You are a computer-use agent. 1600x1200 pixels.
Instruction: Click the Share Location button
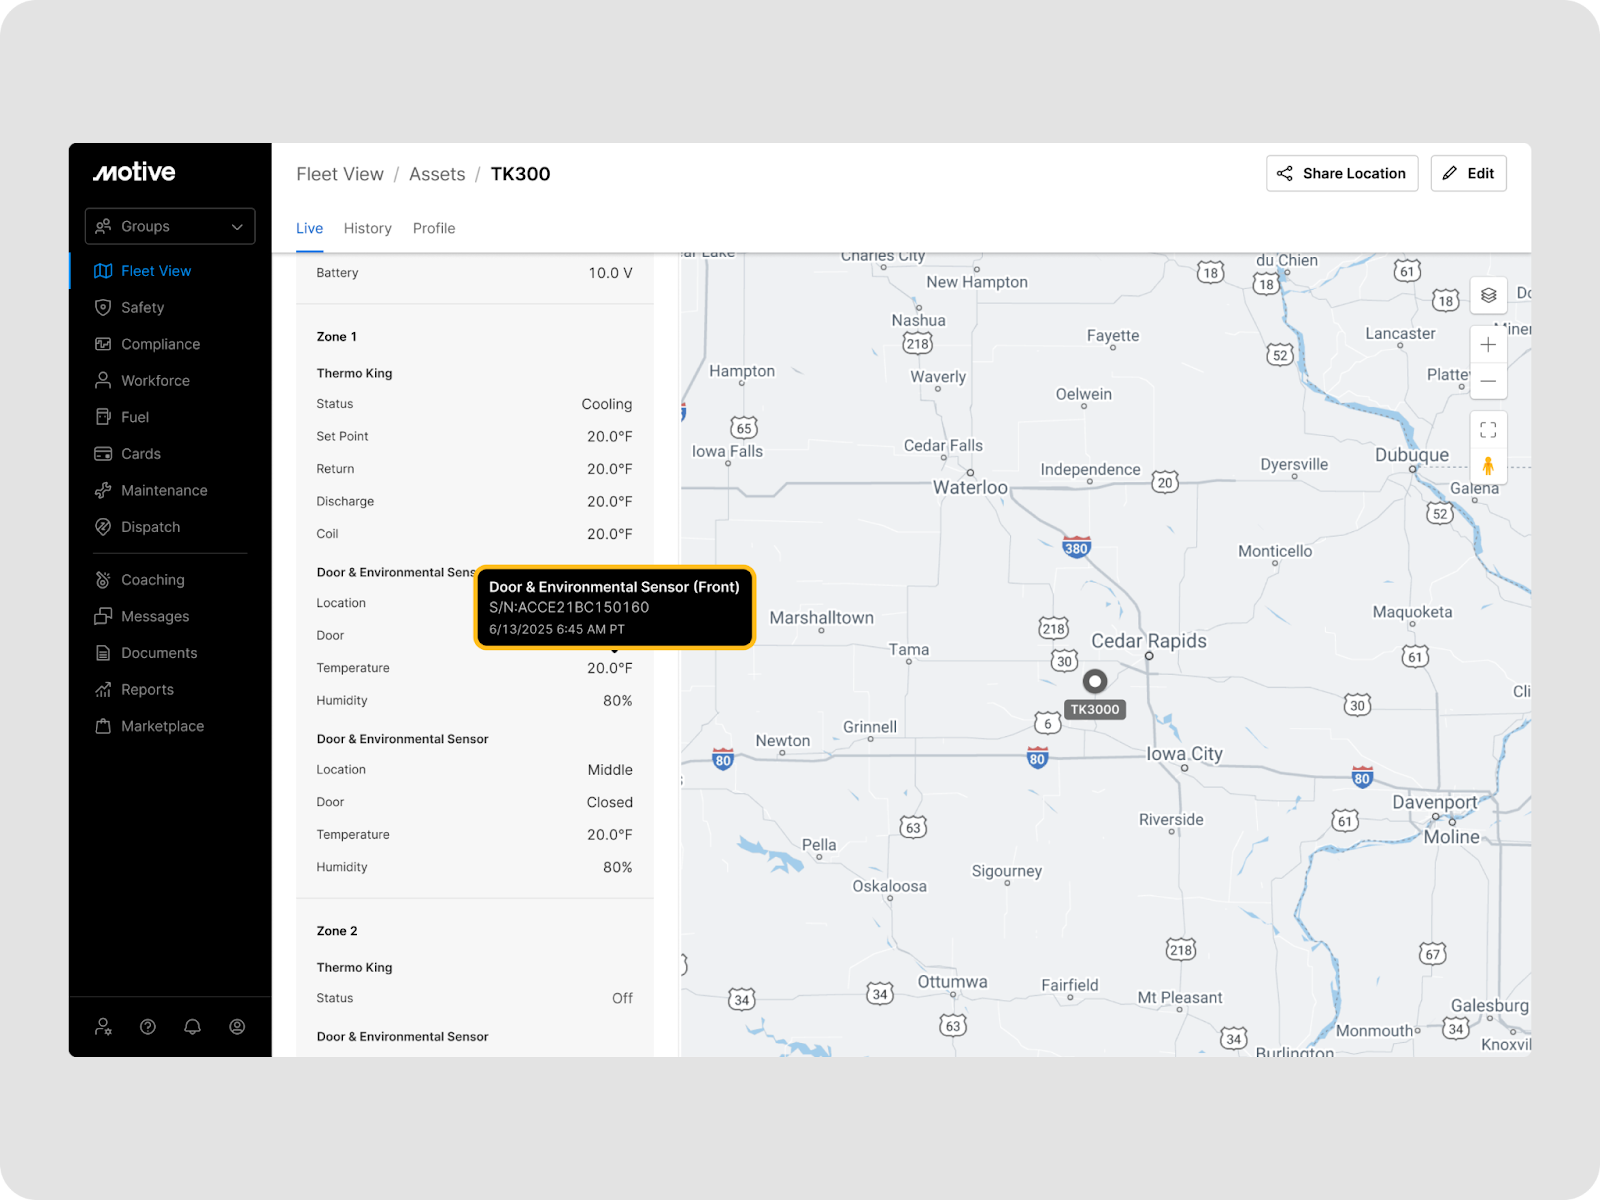(x=1341, y=173)
